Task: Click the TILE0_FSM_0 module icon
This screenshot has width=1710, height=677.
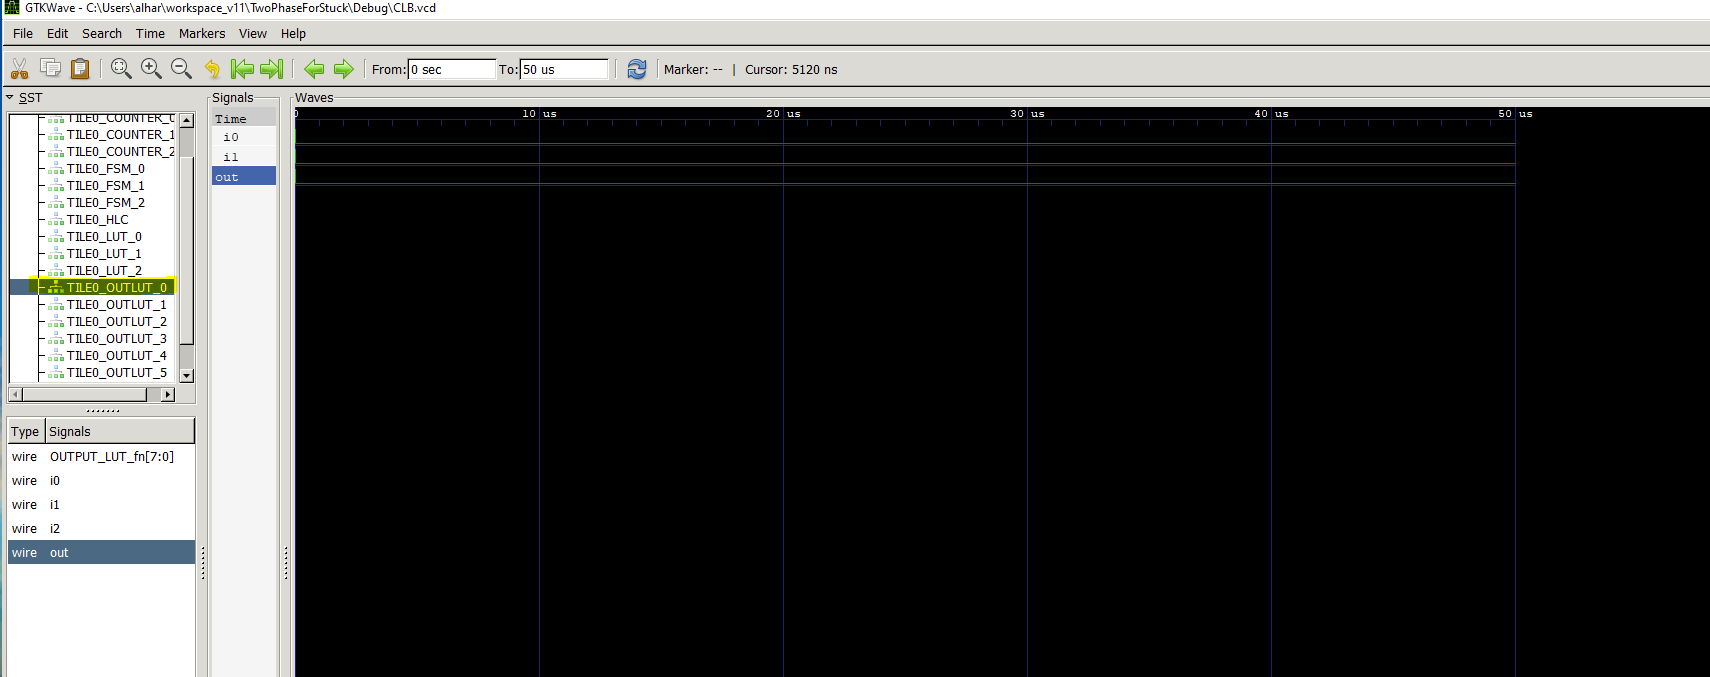Action: pyautogui.click(x=56, y=169)
